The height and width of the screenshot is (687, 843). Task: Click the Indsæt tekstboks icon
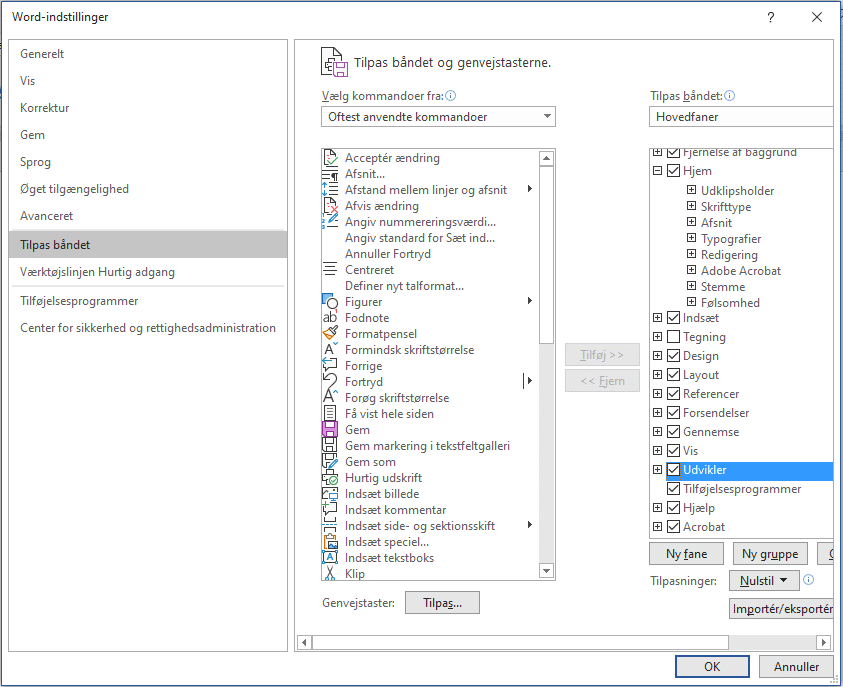(x=330, y=558)
